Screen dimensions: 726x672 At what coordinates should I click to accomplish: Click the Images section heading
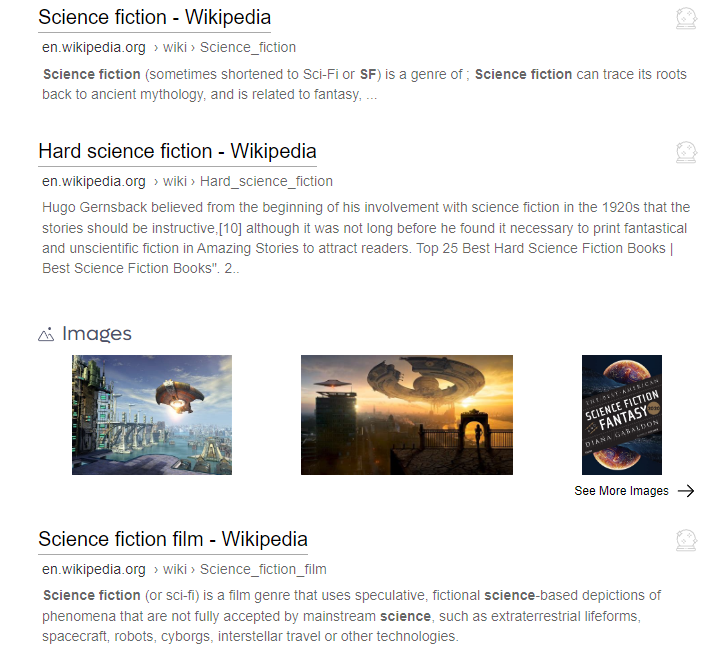pyautogui.click(x=96, y=334)
